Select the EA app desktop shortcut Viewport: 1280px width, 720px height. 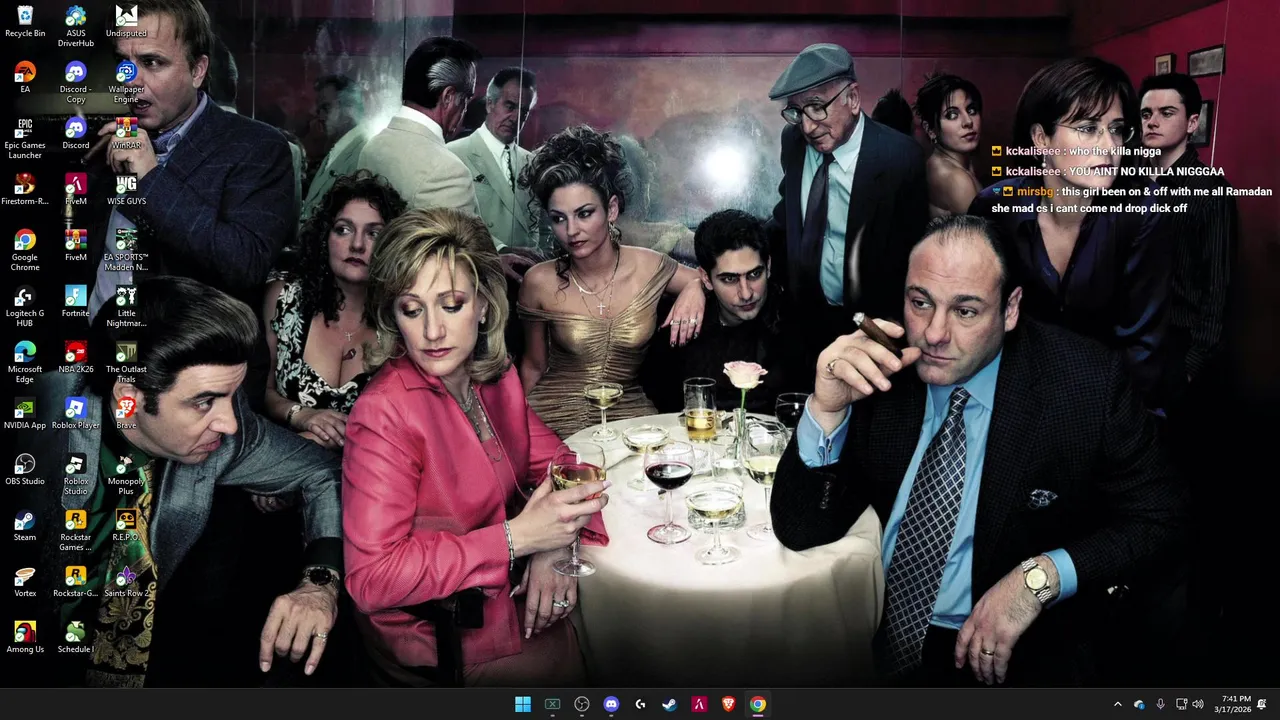coord(25,77)
